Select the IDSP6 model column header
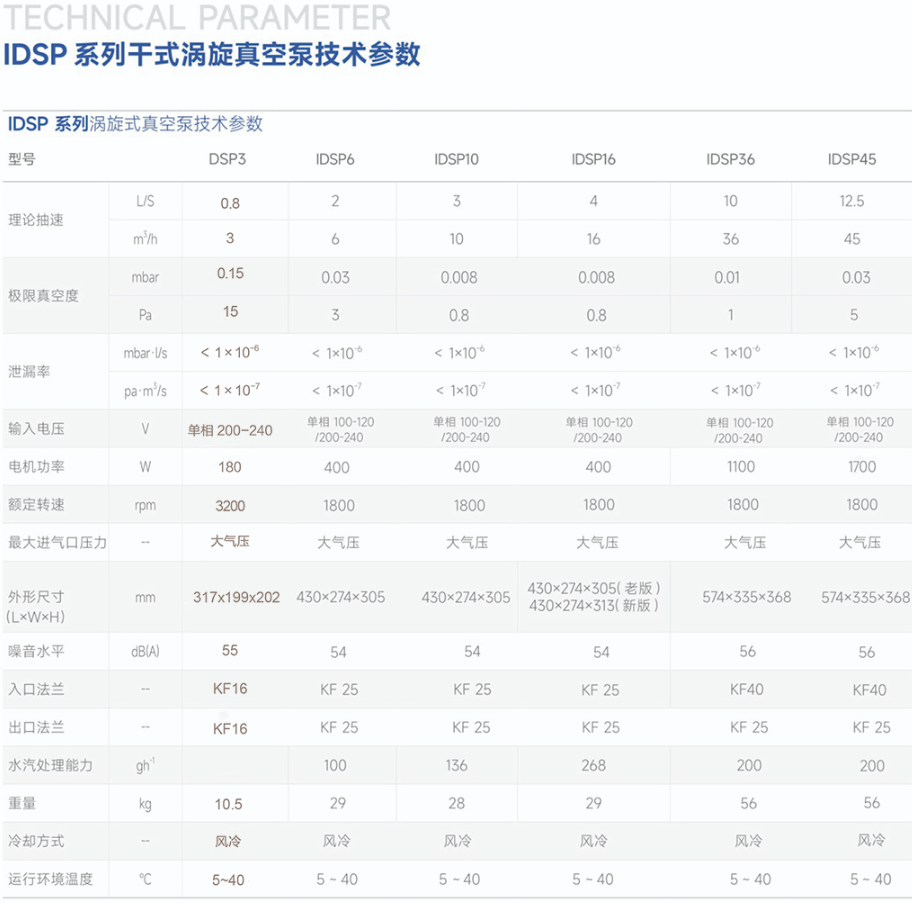The image size is (912, 903). pos(335,159)
